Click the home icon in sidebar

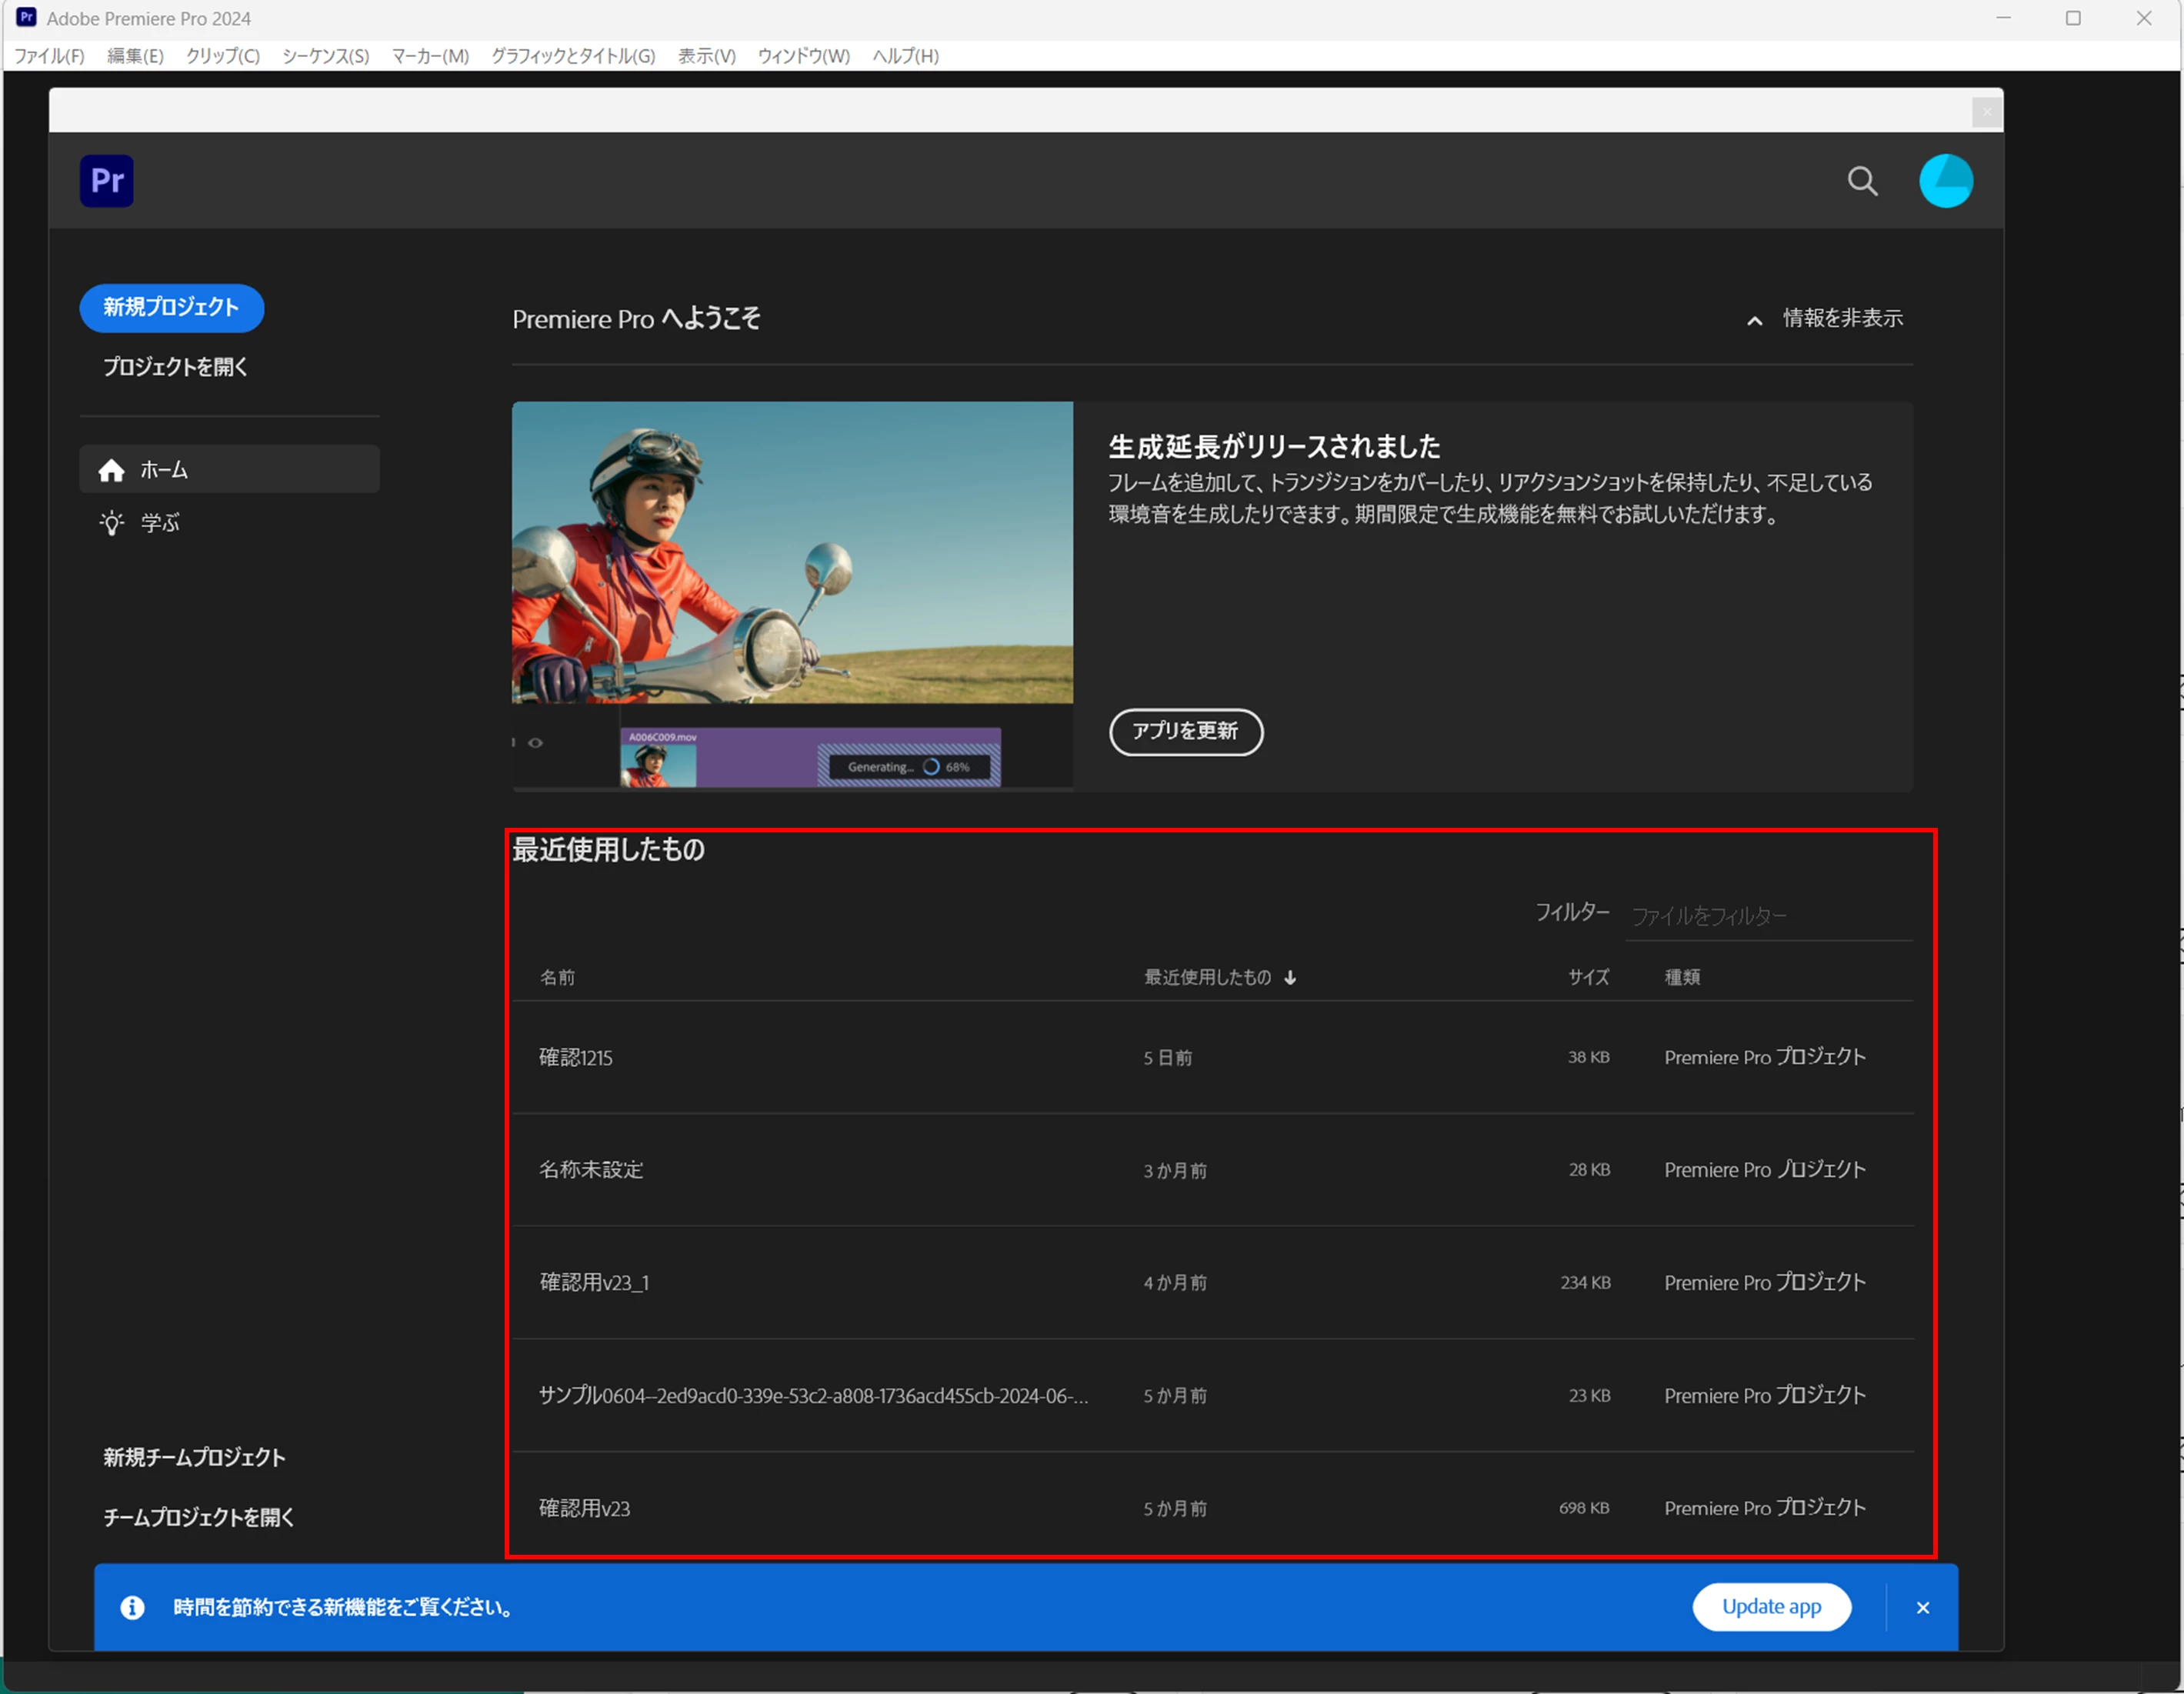click(111, 470)
